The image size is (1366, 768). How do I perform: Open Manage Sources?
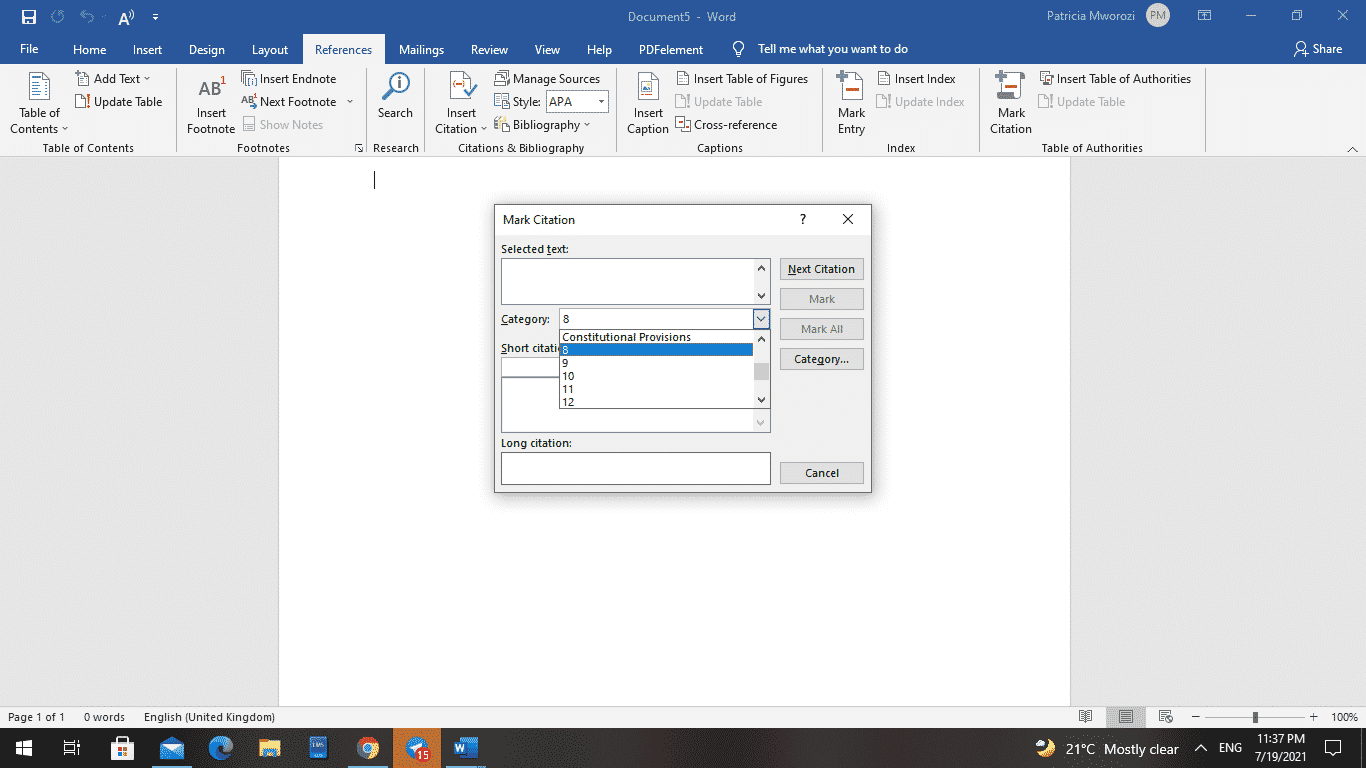point(548,78)
